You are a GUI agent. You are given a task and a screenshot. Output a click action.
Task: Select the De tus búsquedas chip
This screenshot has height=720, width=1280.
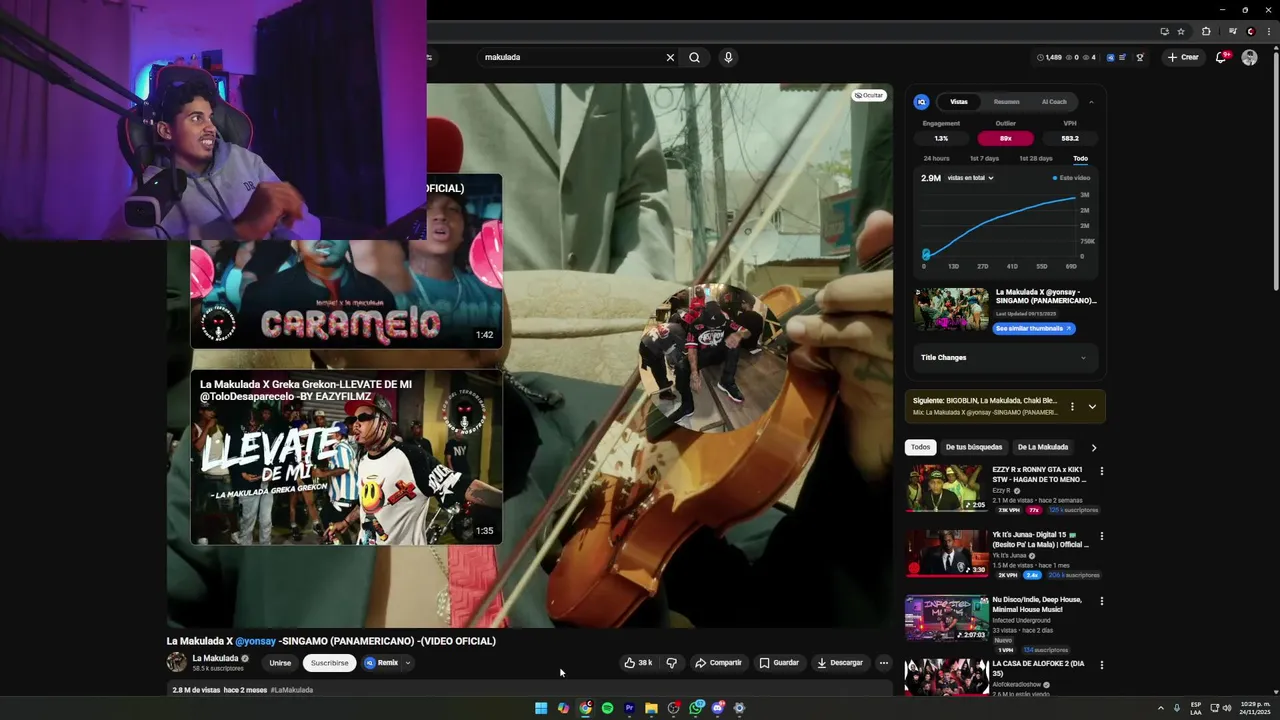(x=974, y=447)
